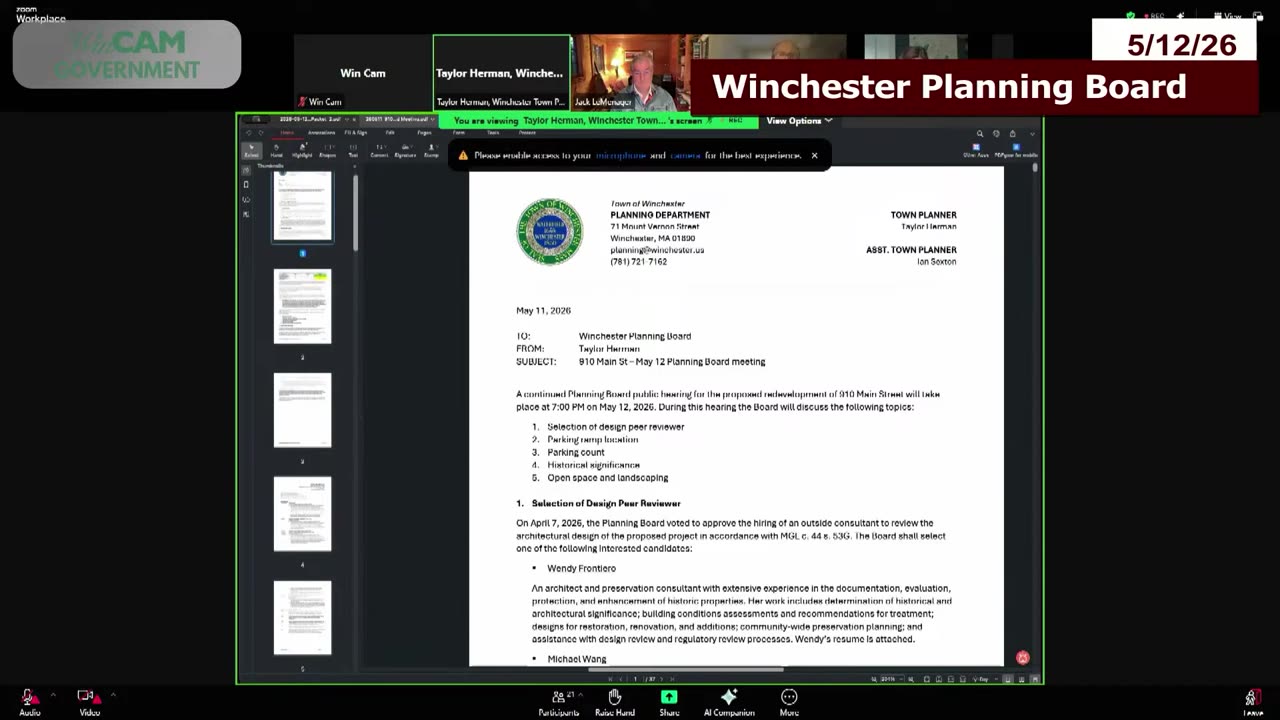The height and width of the screenshot is (720, 1280).
Task: Select Win Cam participant tile
Action: (363, 73)
